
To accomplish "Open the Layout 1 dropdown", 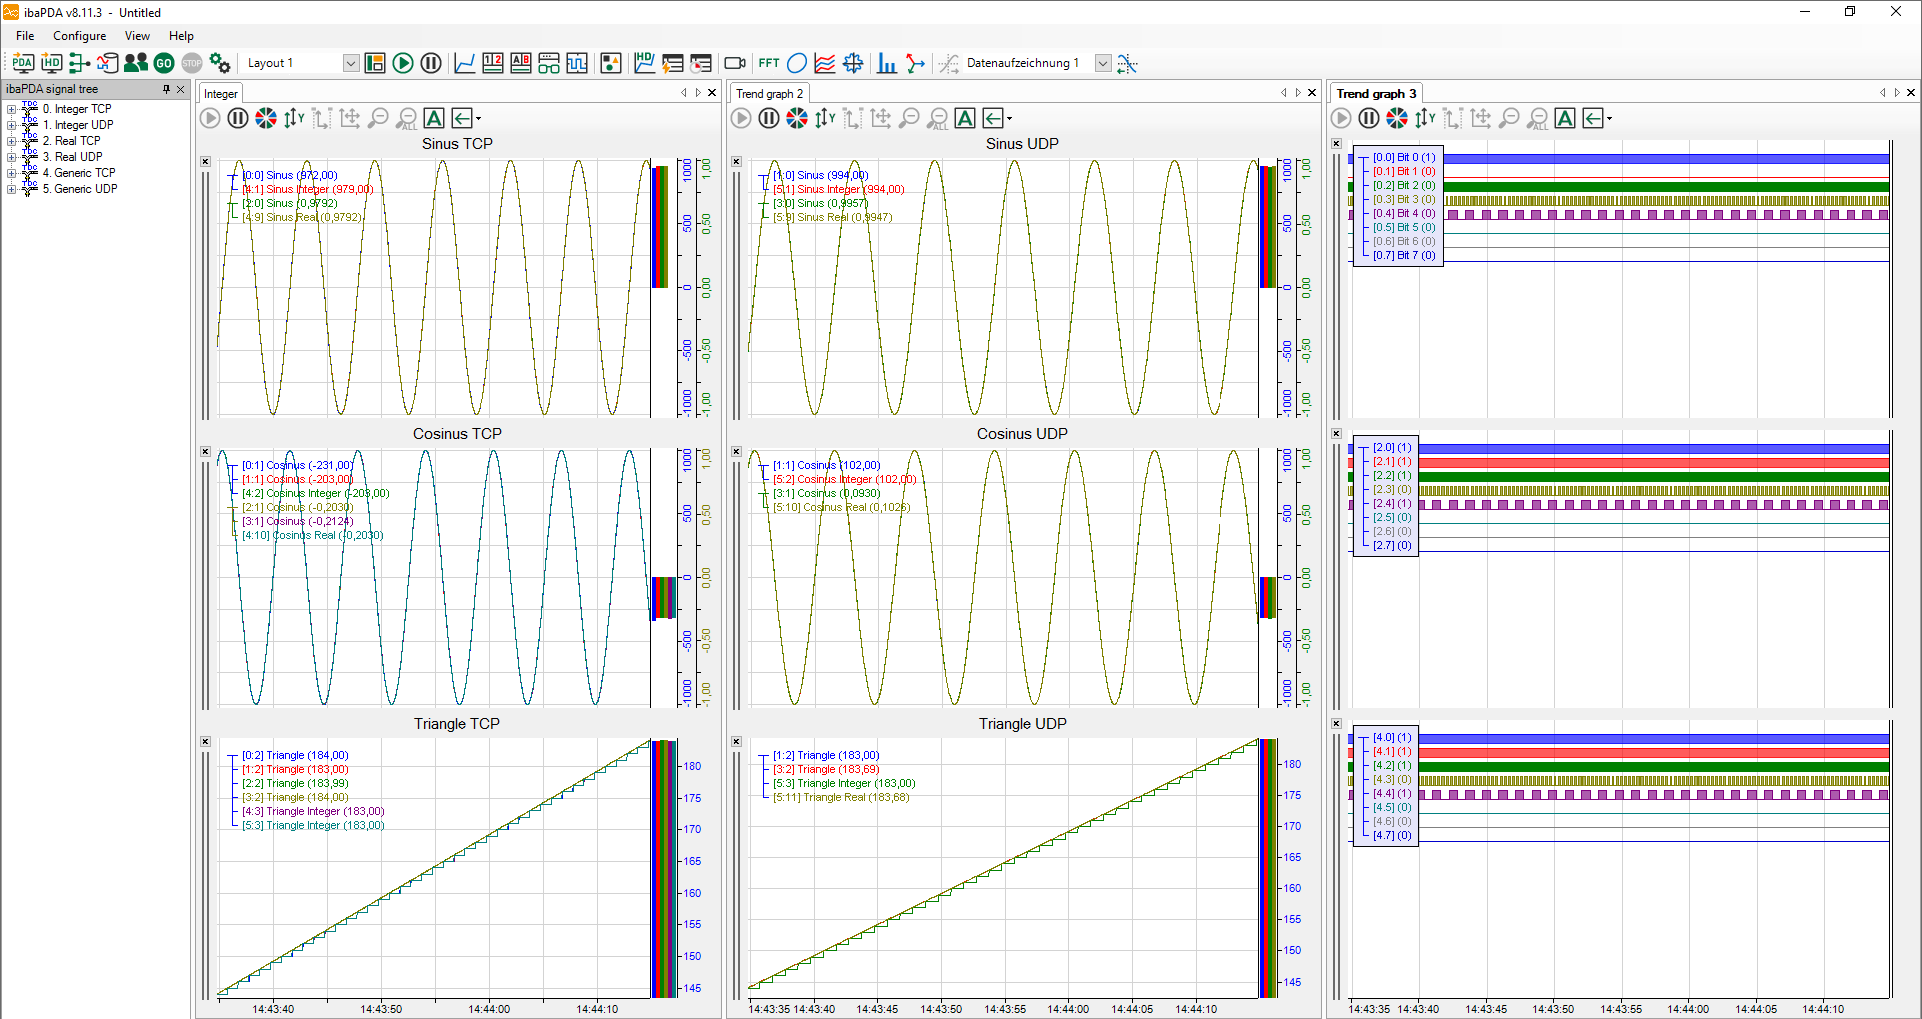I will pos(351,63).
